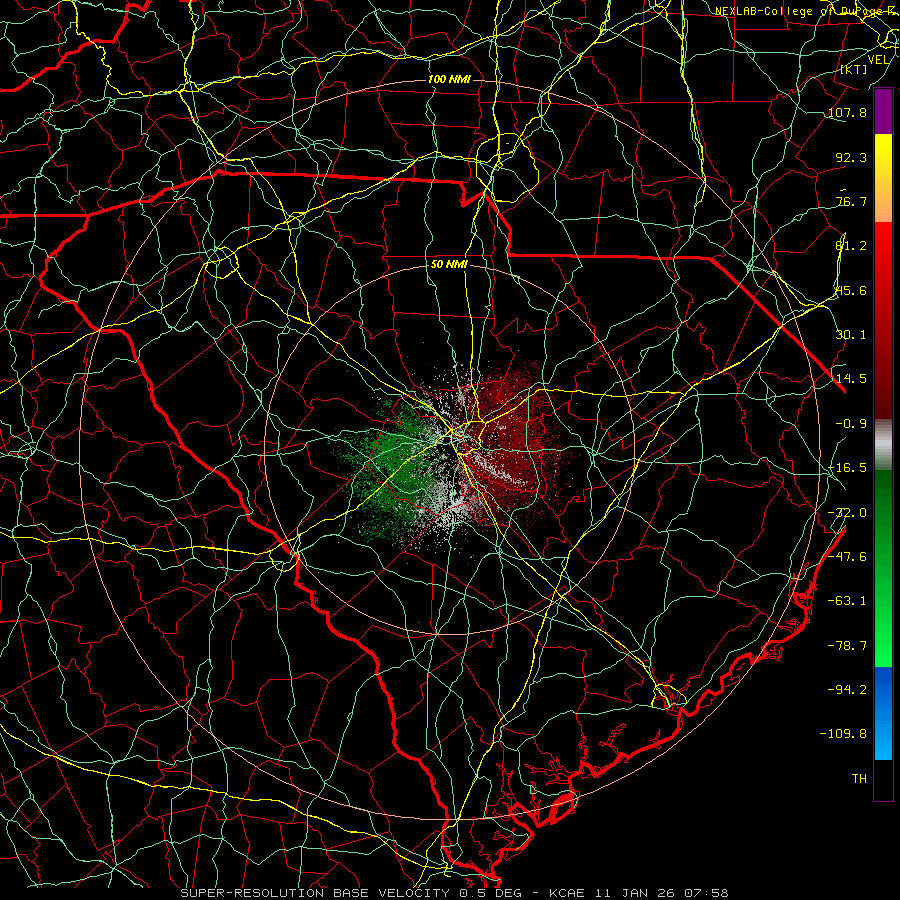The width and height of the screenshot is (900, 900).
Task: Click the -16.5 legend value
Action: pyautogui.click(x=847, y=468)
